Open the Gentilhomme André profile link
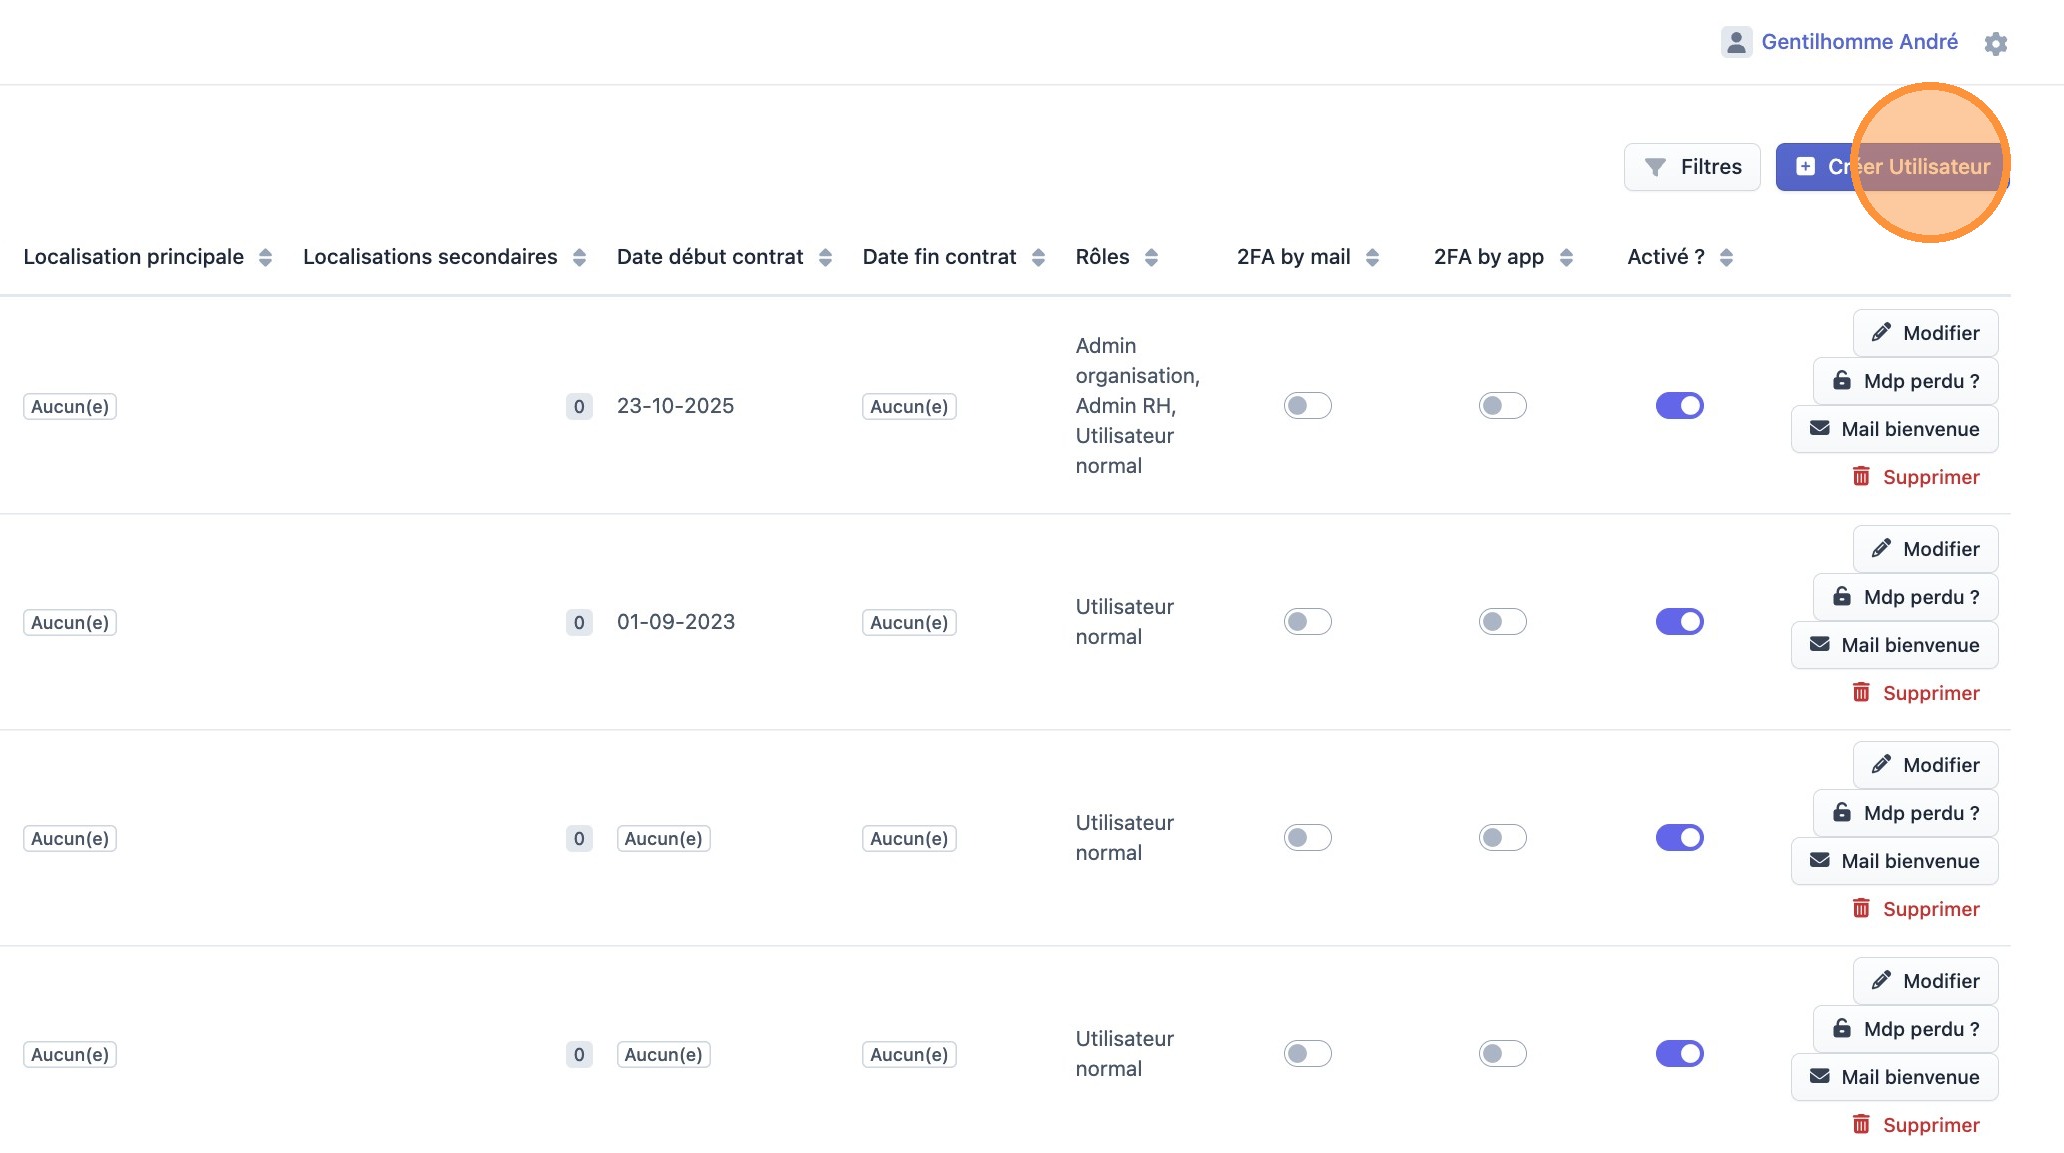Viewport: 2064px width, 1153px height. click(1859, 42)
